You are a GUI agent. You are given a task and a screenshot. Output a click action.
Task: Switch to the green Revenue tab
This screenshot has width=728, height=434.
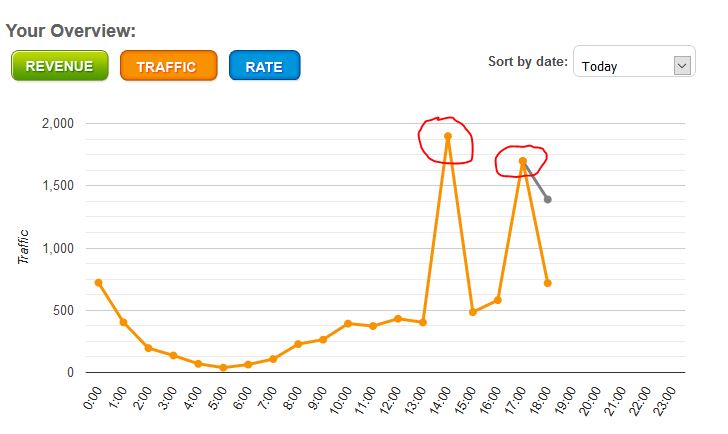point(59,67)
